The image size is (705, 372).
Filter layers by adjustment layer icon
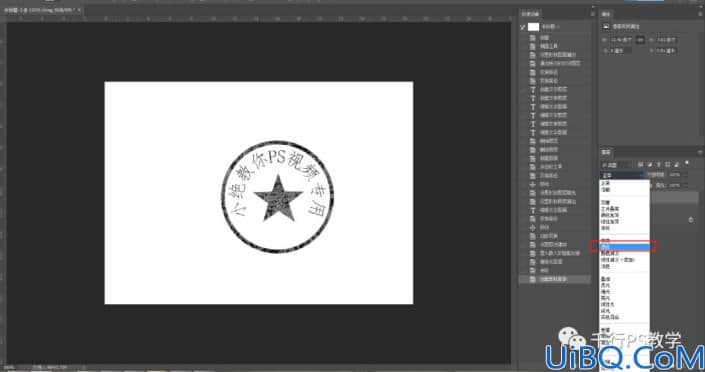coord(650,165)
